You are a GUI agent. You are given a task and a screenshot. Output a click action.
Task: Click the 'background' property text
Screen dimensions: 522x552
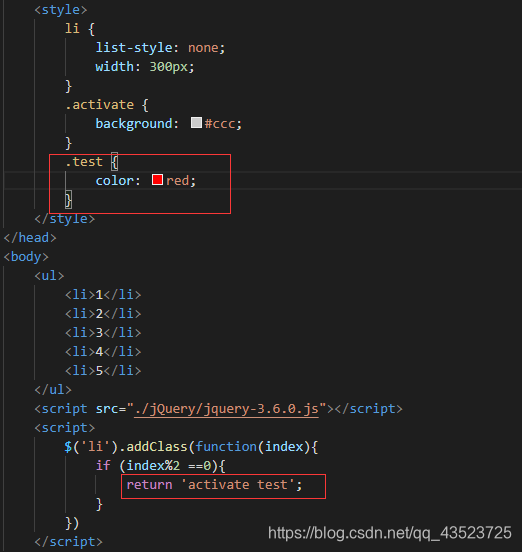[x=134, y=124]
